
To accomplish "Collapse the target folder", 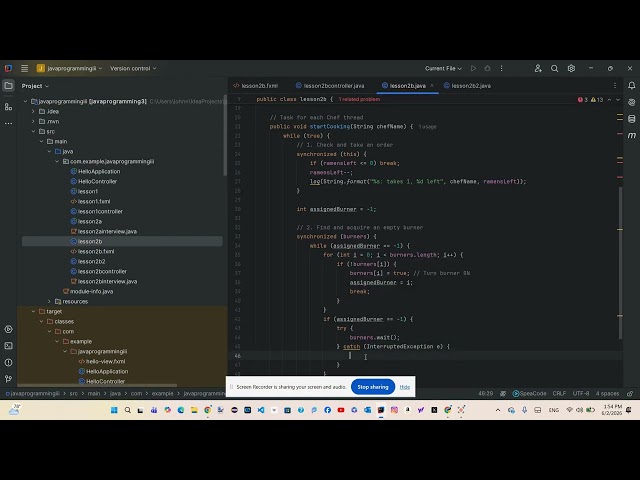I will pos(33,311).
